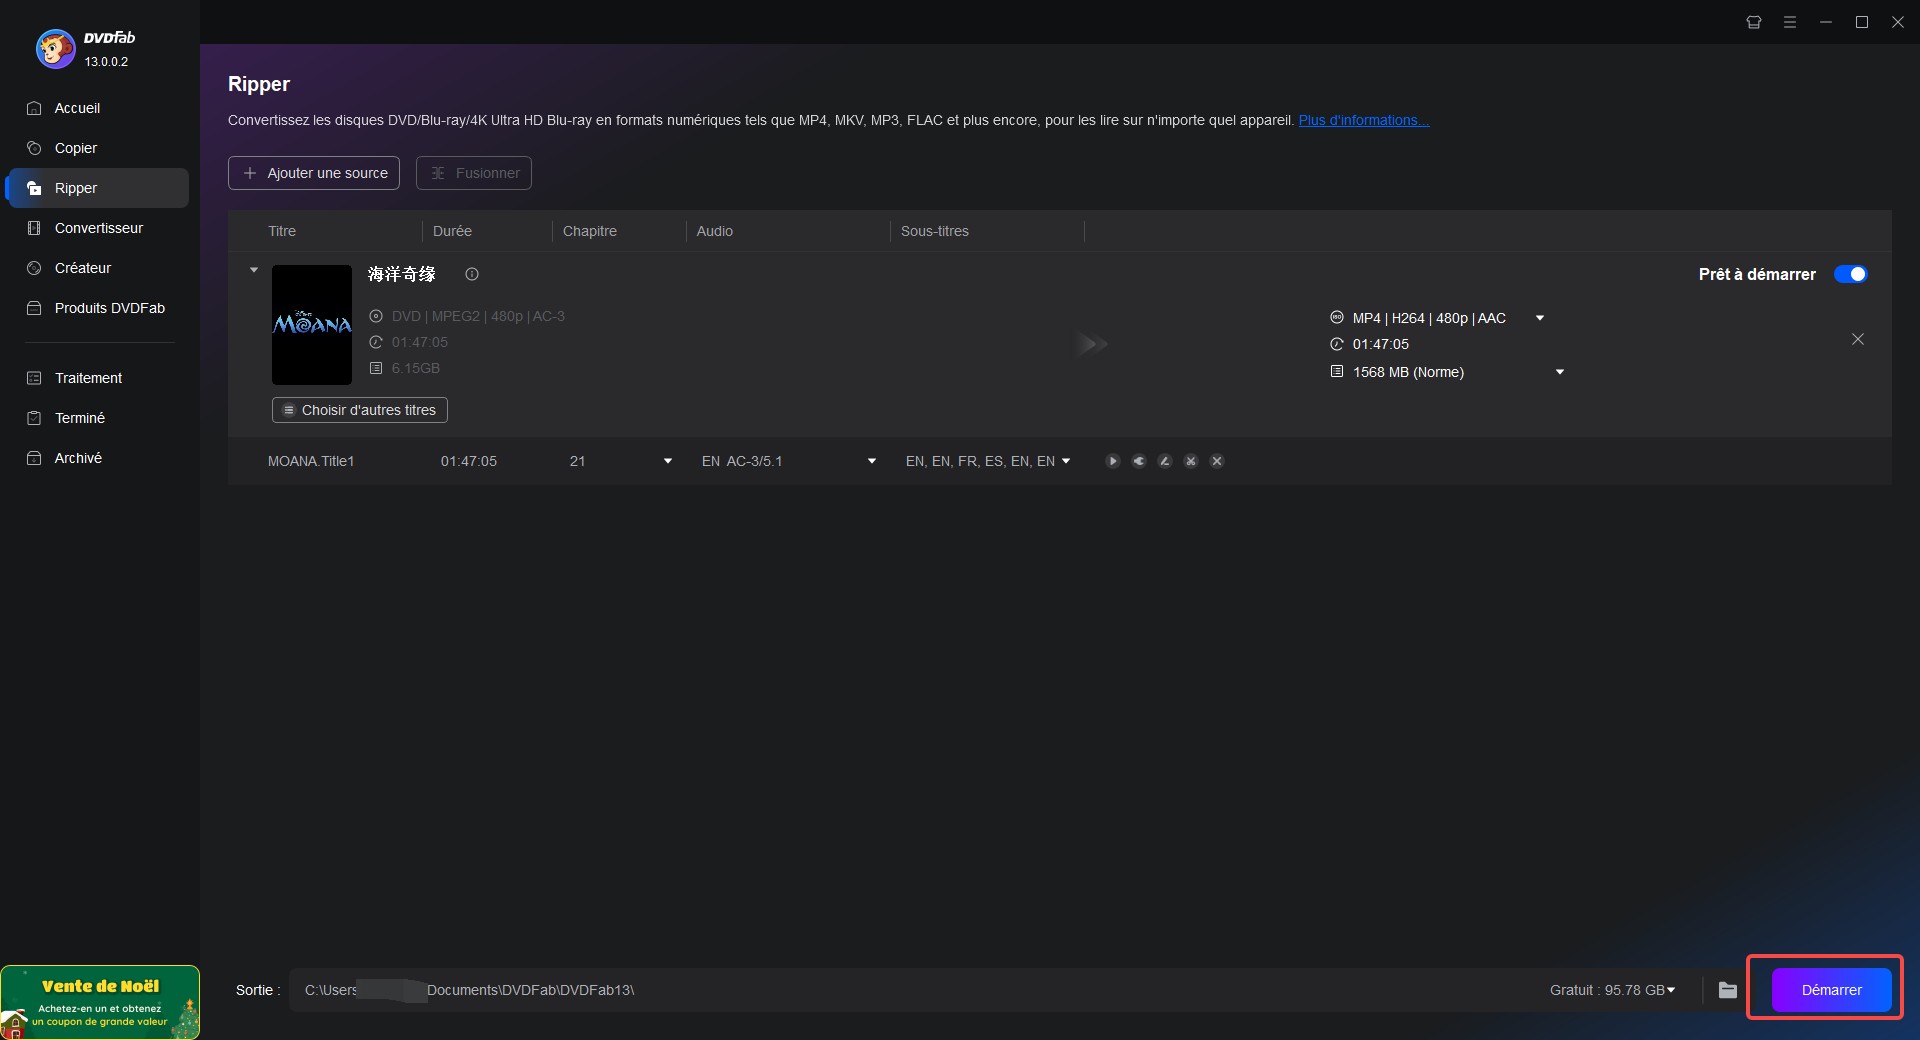Open the Convertisseur module
Viewport: 1920px width, 1040px height.
click(97, 228)
